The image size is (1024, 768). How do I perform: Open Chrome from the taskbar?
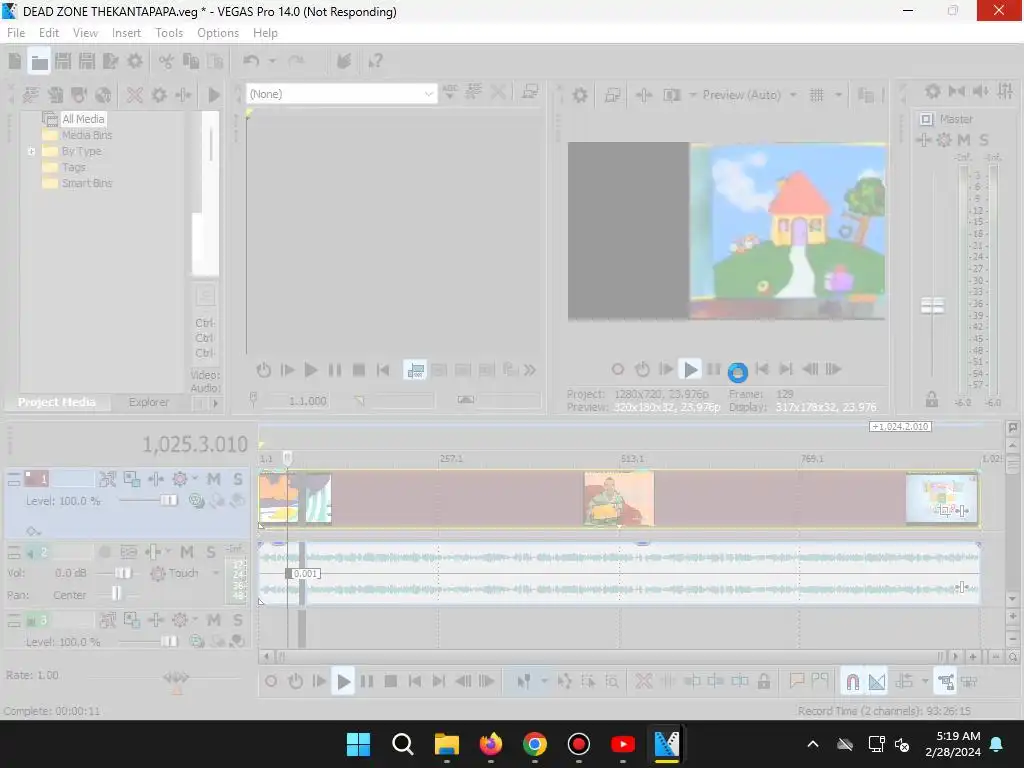click(x=535, y=744)
